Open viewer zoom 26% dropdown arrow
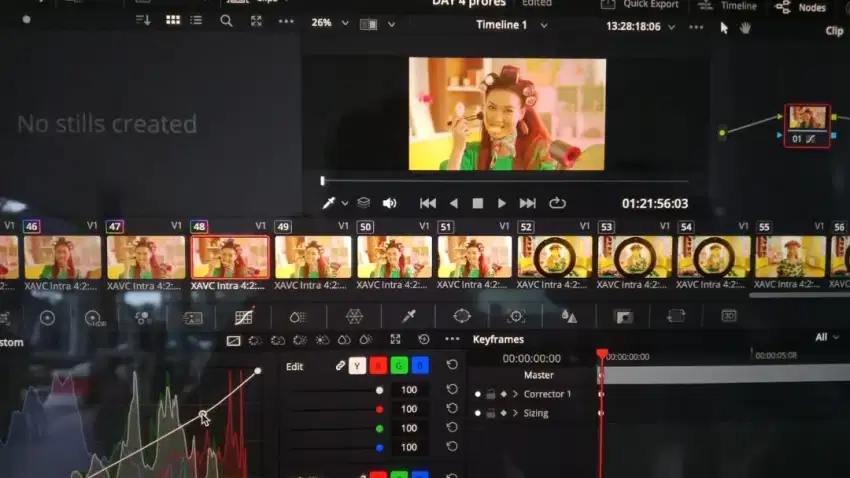Viewport: 850px width, 478px height. point(345,23)
